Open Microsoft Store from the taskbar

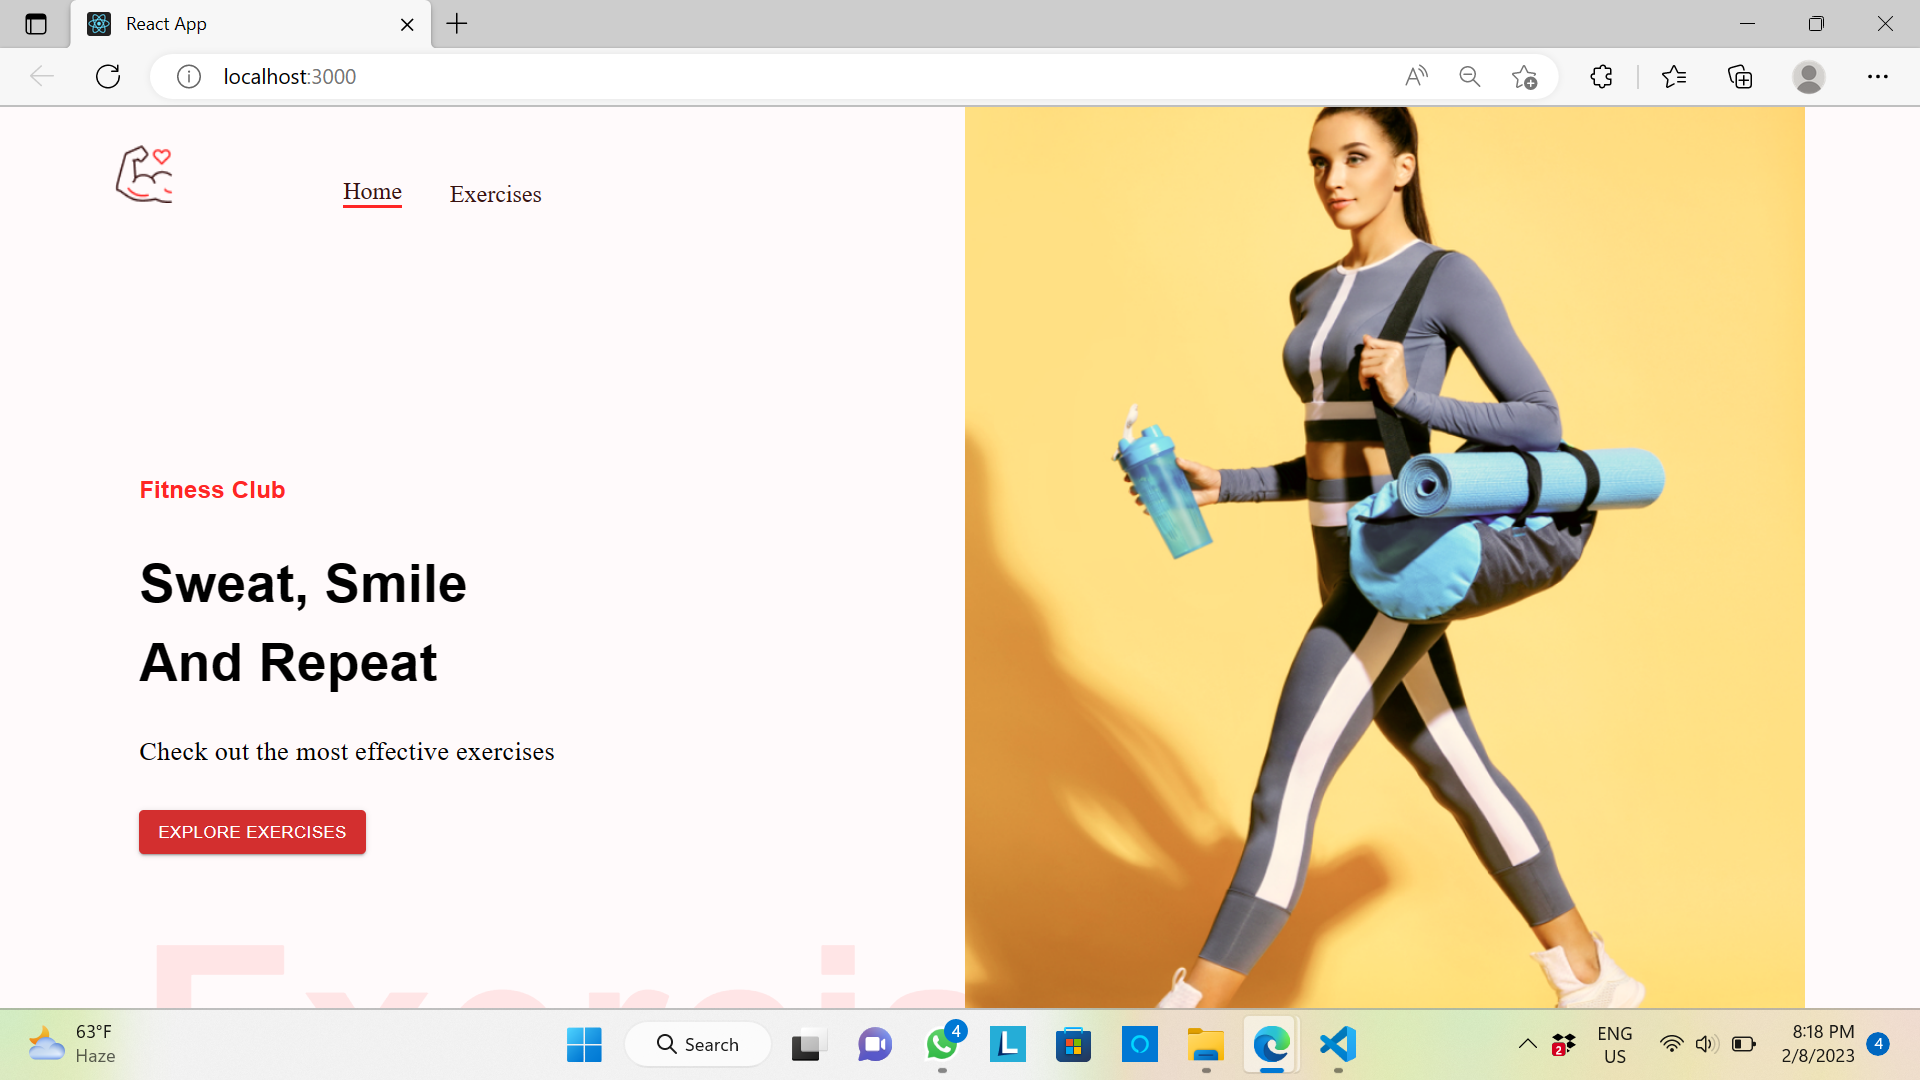click(x=1073, y=1043)
